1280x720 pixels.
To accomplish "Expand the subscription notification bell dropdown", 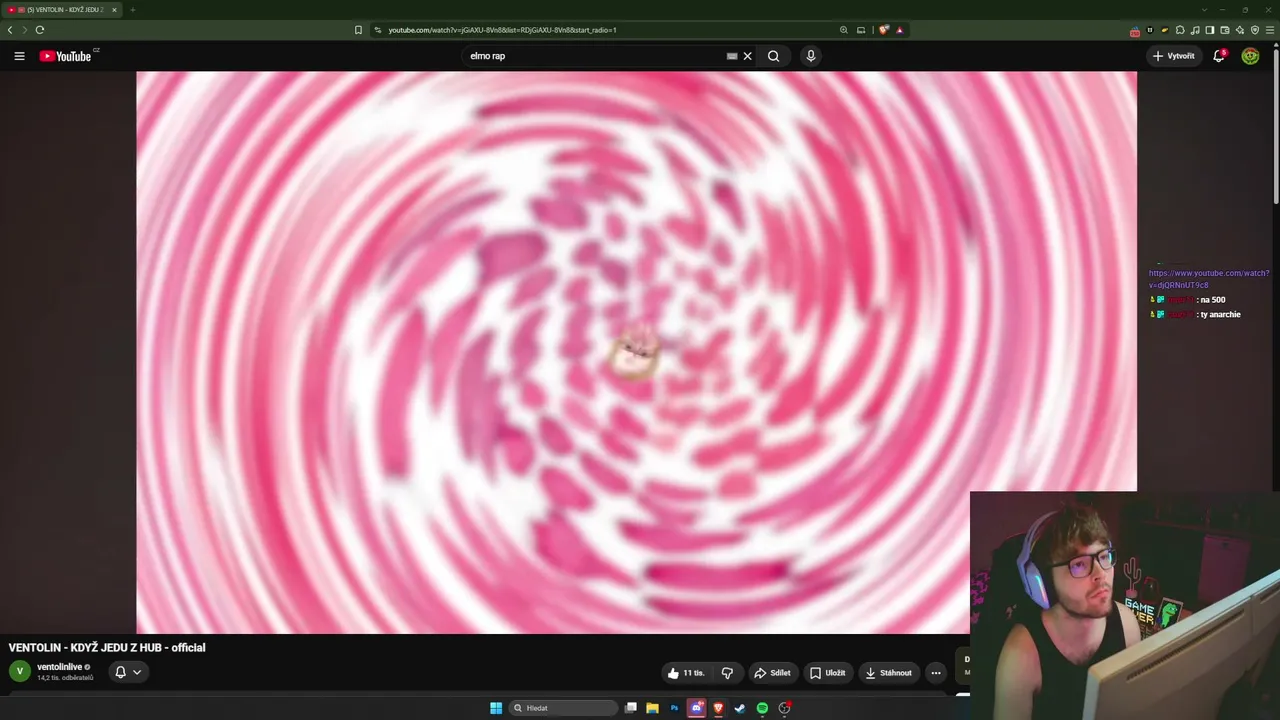I will coord(128,672).
